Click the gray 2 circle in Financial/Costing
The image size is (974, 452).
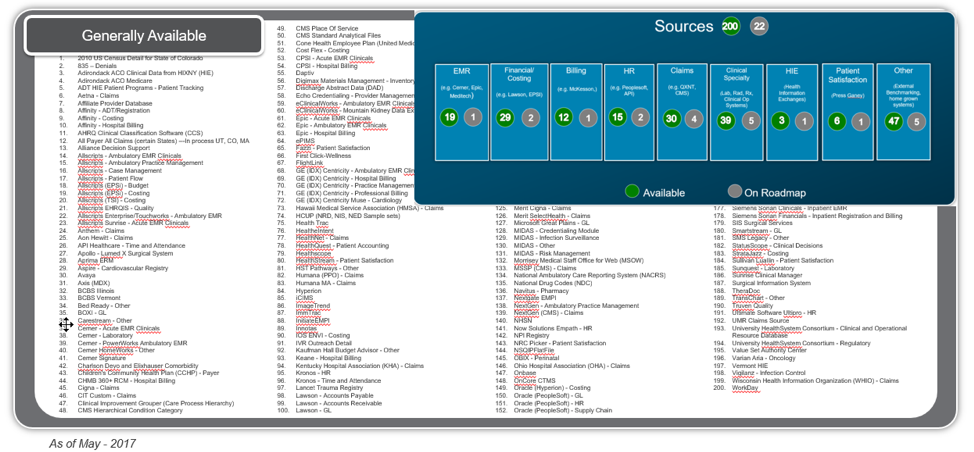(530, 118)
